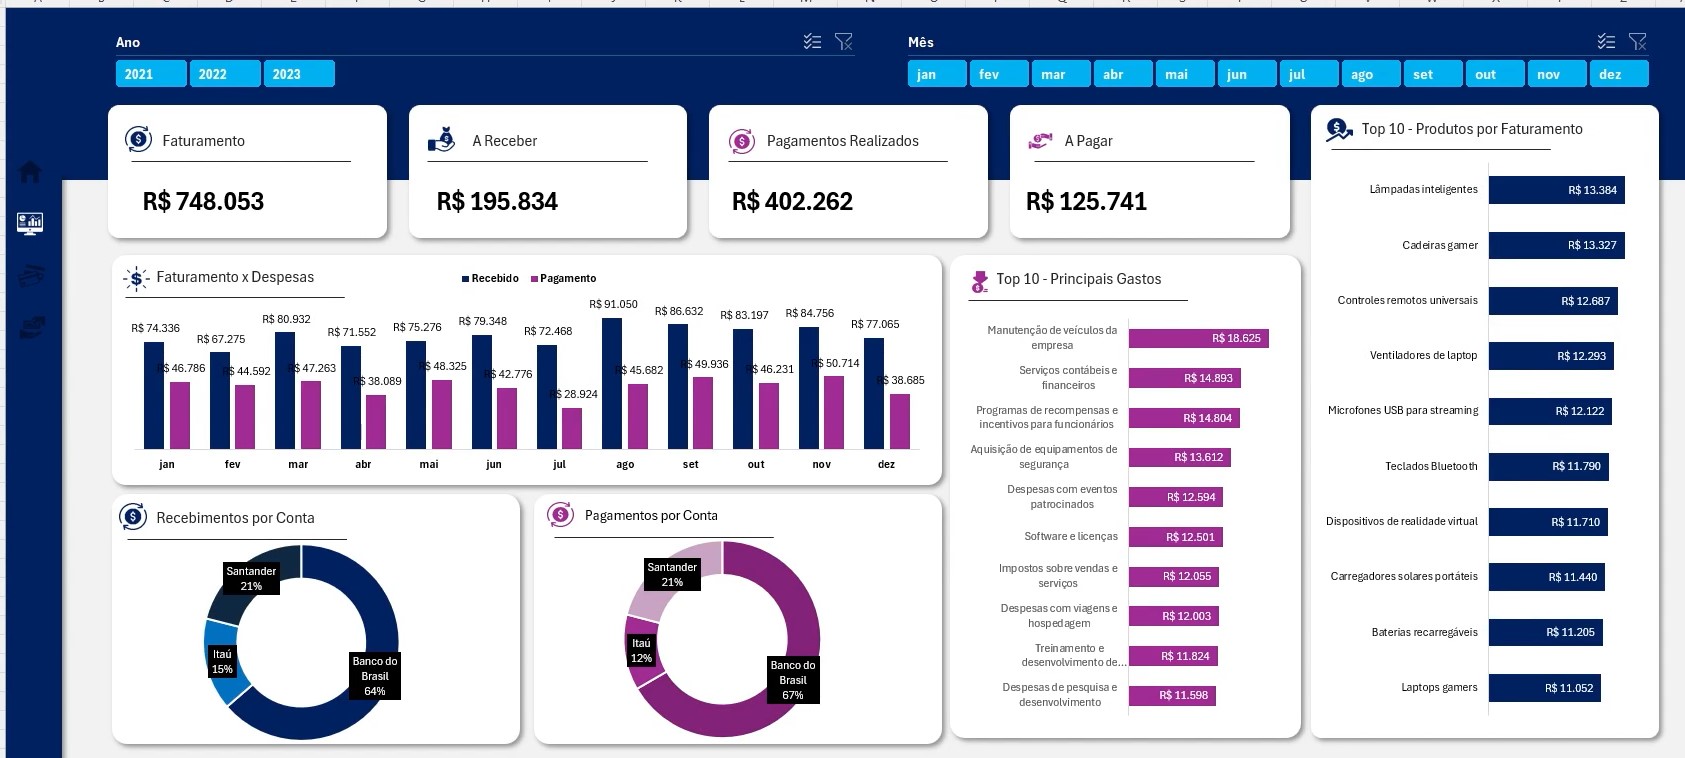Filter by year 2023
The height and width of the screenshot is (758, 1685).
click(299, 74)
